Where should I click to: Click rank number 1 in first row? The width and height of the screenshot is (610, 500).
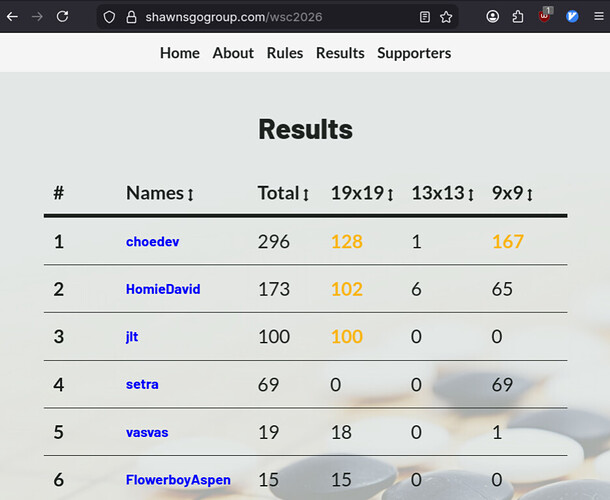point(59,242)
